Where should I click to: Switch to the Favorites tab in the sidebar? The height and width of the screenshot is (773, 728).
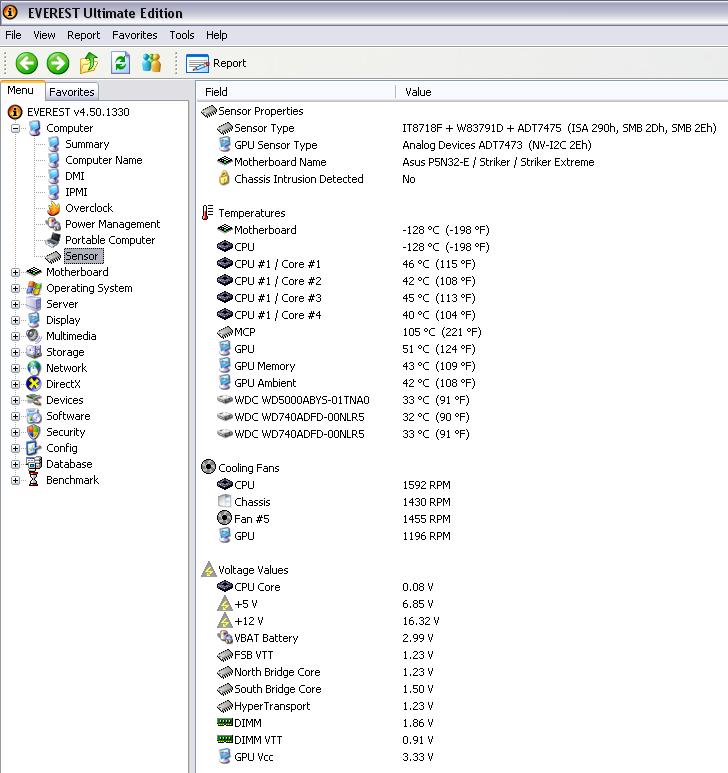[71, 92]
